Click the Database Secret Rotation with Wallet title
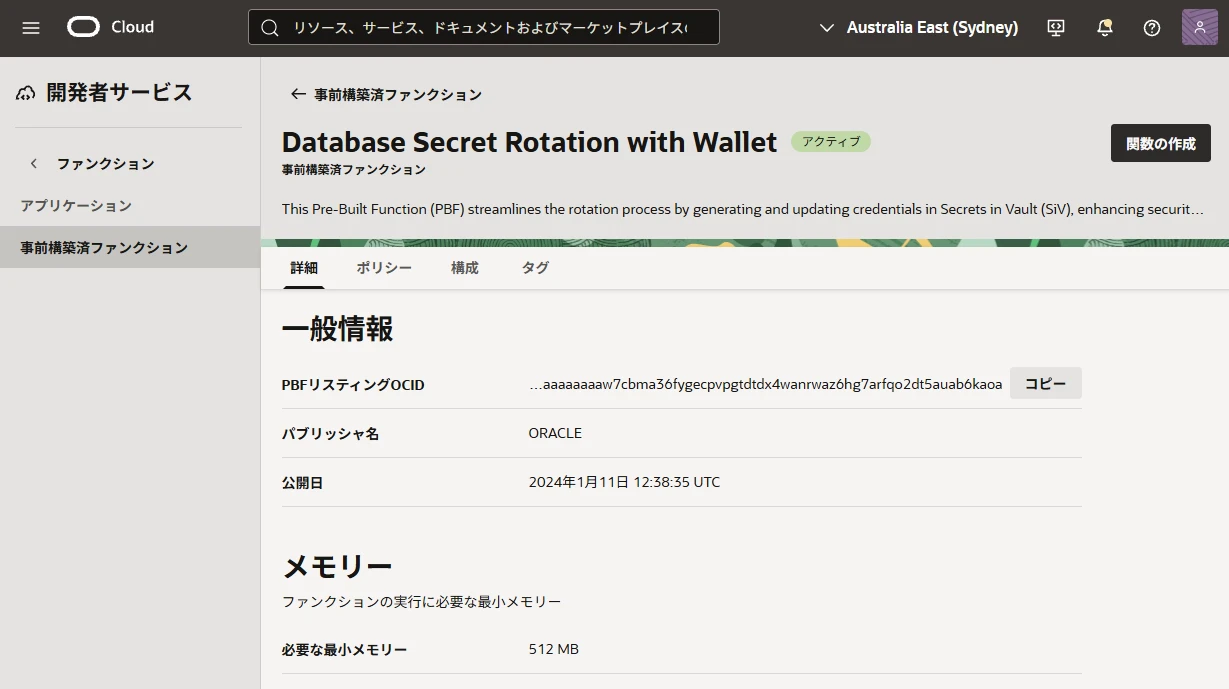This screenshot has width=1229, height=689. point(529,142)
